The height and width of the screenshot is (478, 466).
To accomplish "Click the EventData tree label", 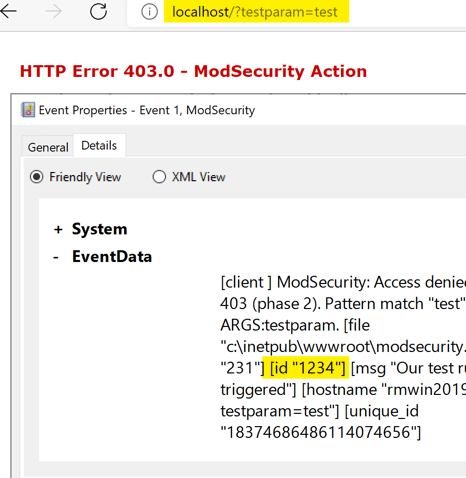I will tap(112, 257).
